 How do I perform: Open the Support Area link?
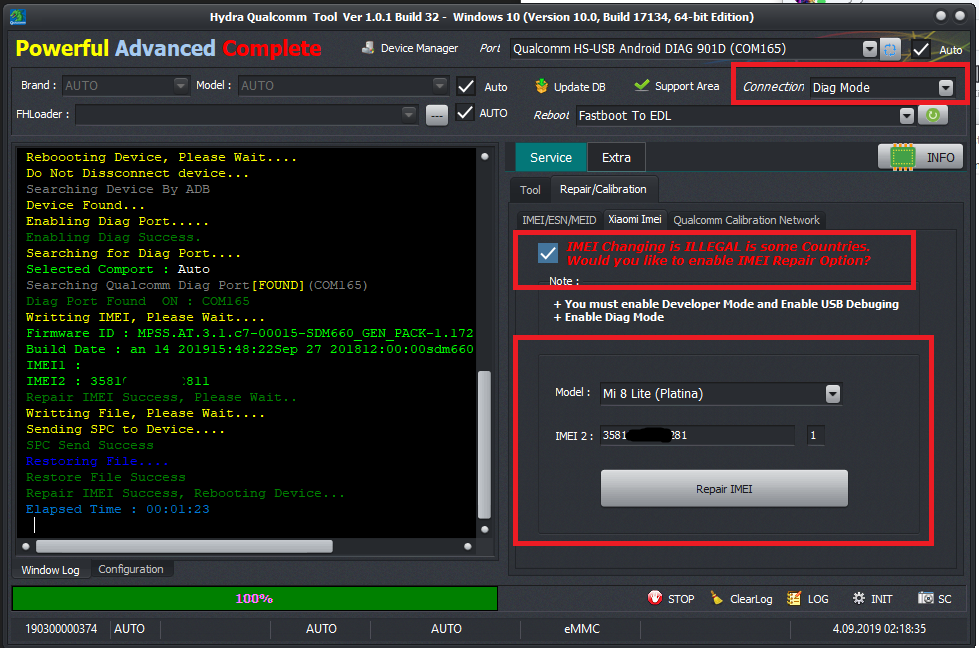[x=676, y=86]
